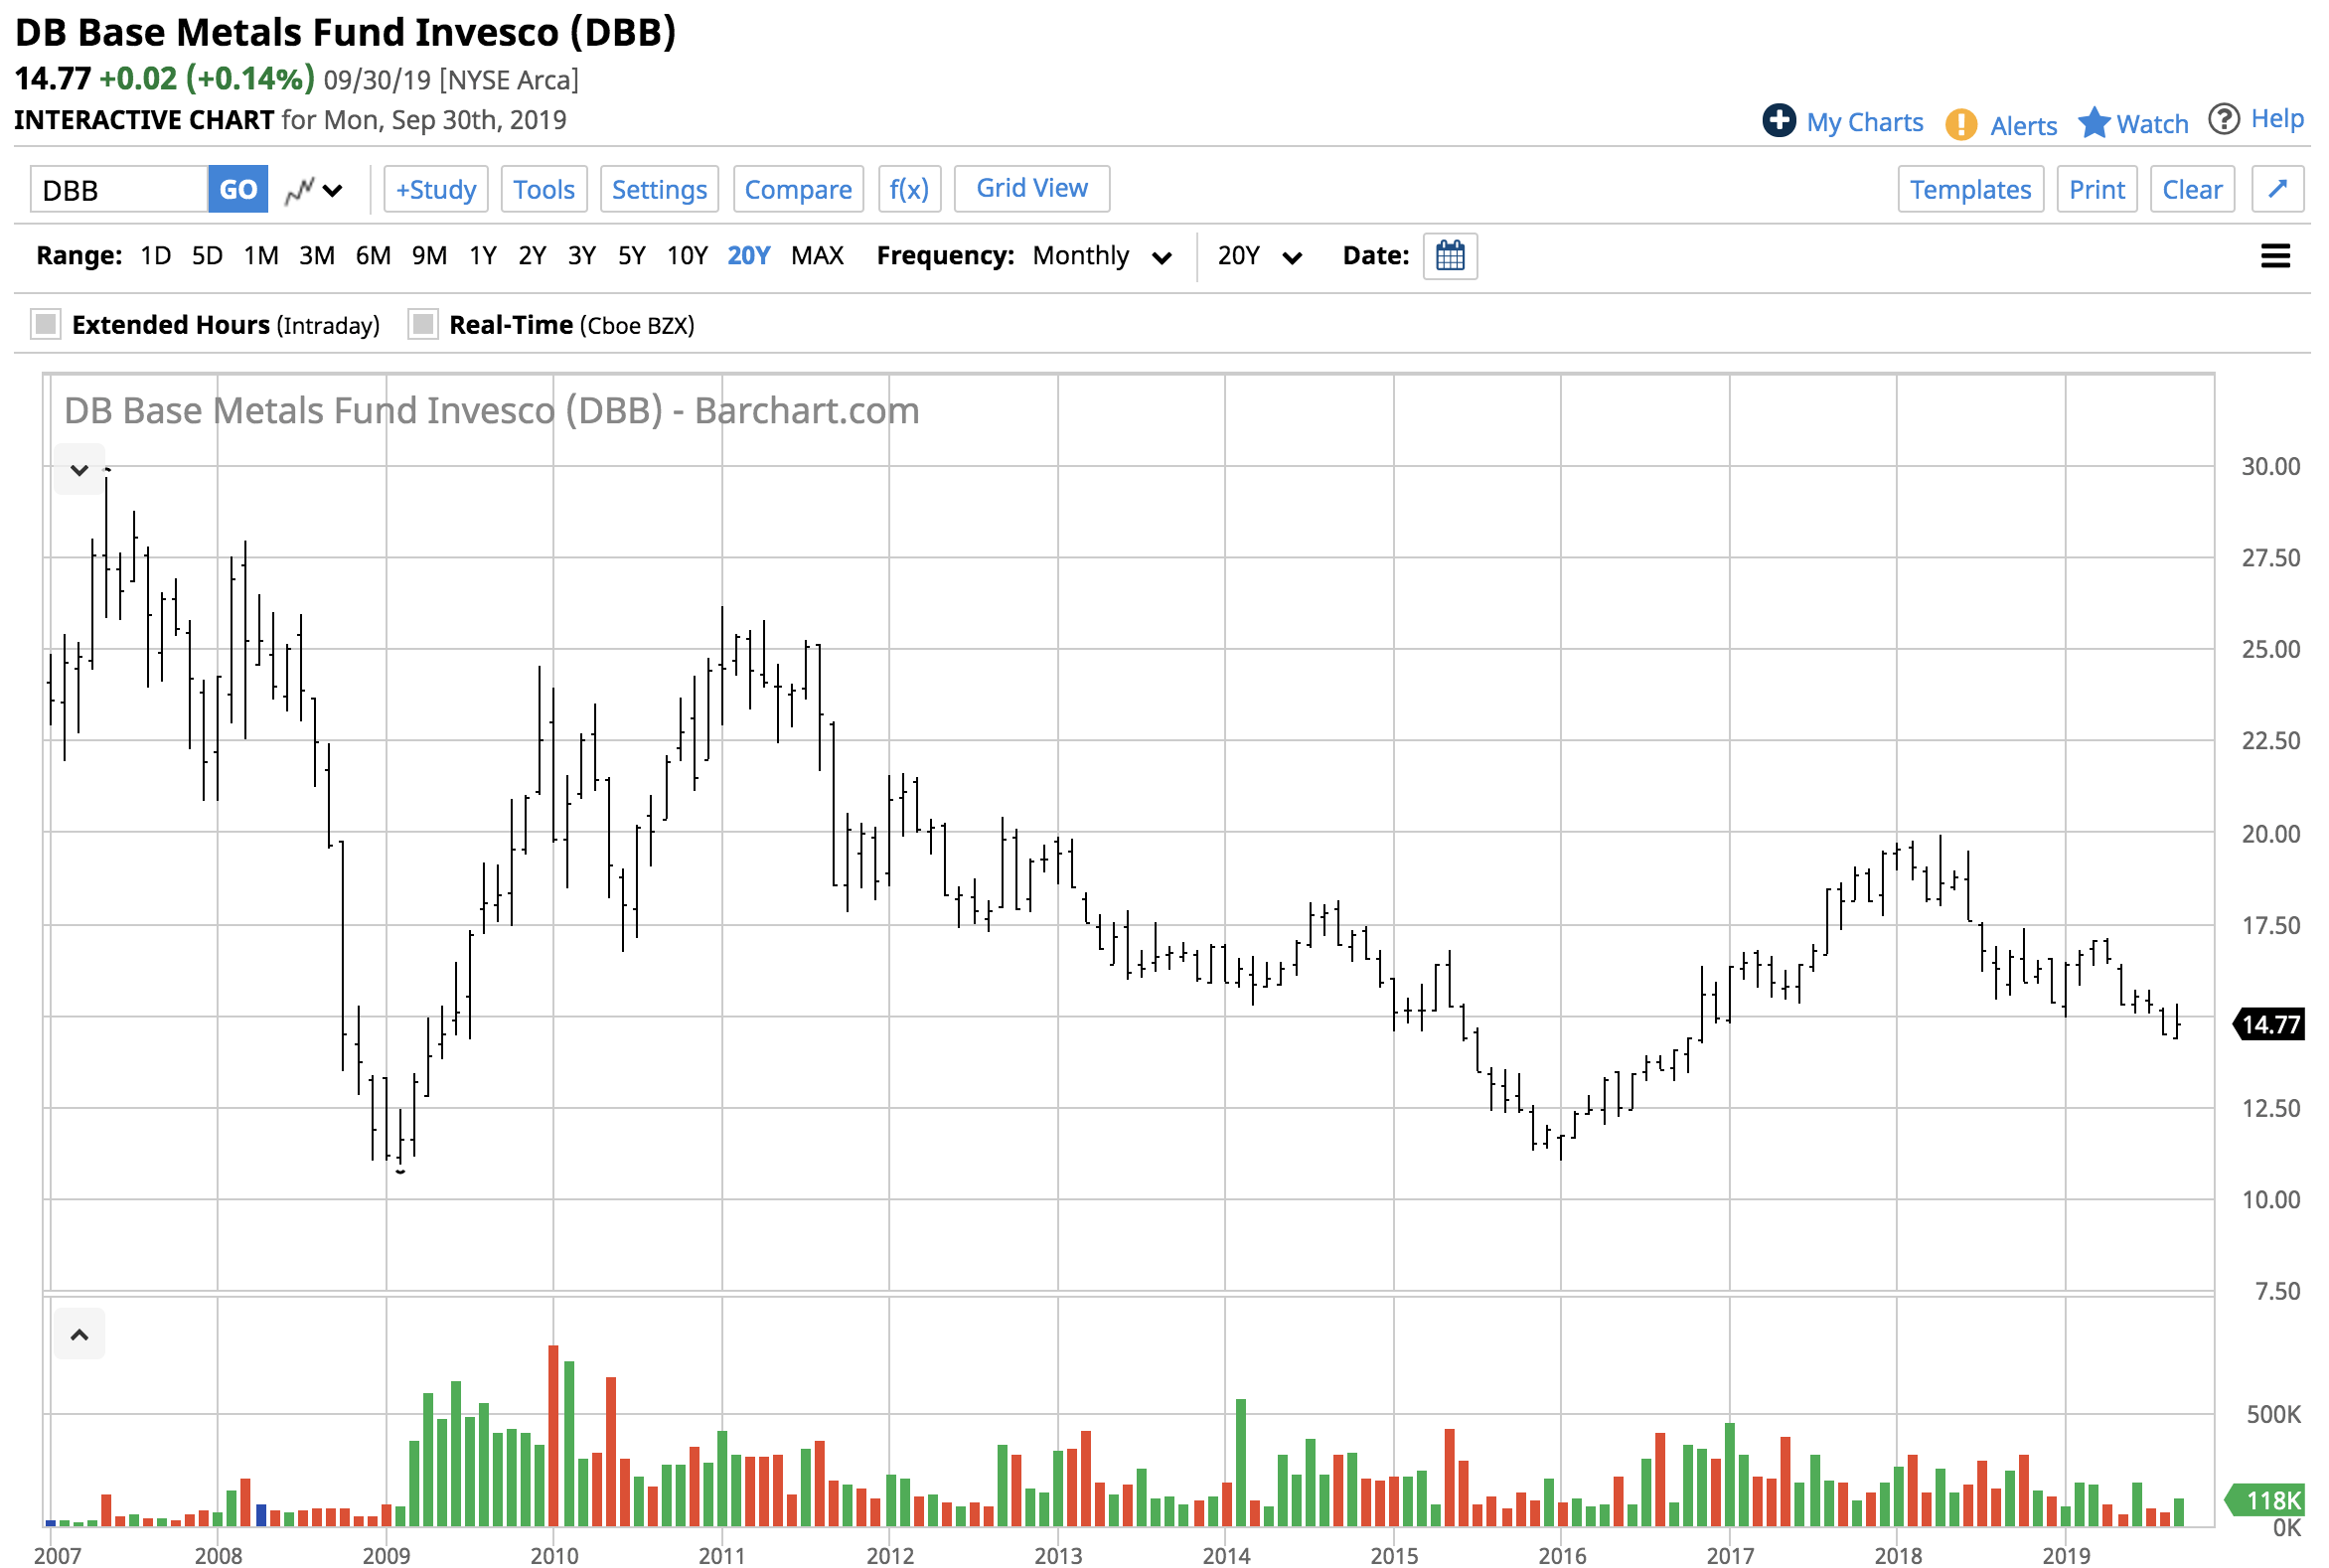
Task: Select the 3M range
Action: coord(317,256)
